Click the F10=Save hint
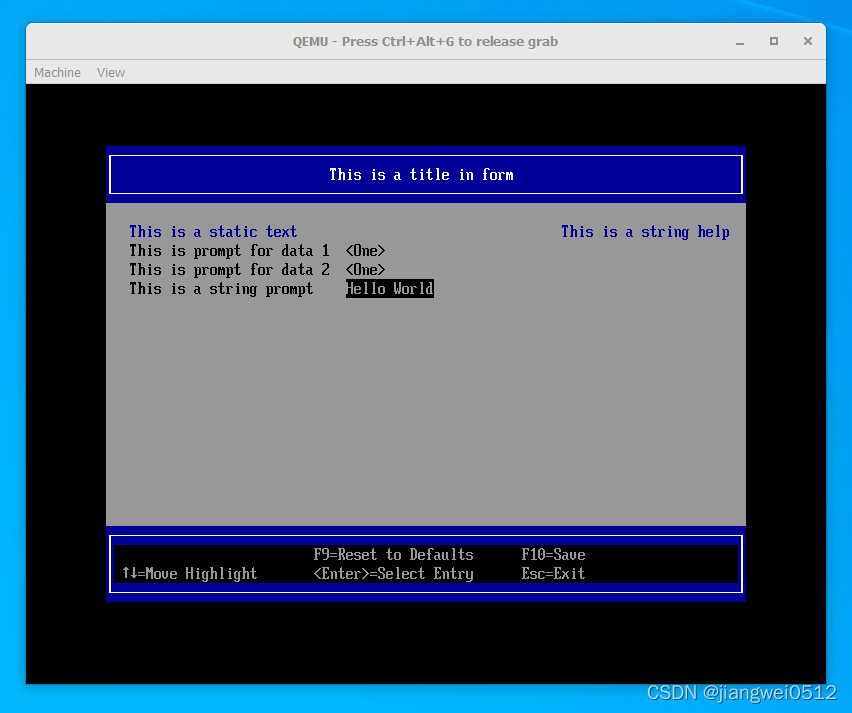Screen dimensions: 852x713 (553, 555)
